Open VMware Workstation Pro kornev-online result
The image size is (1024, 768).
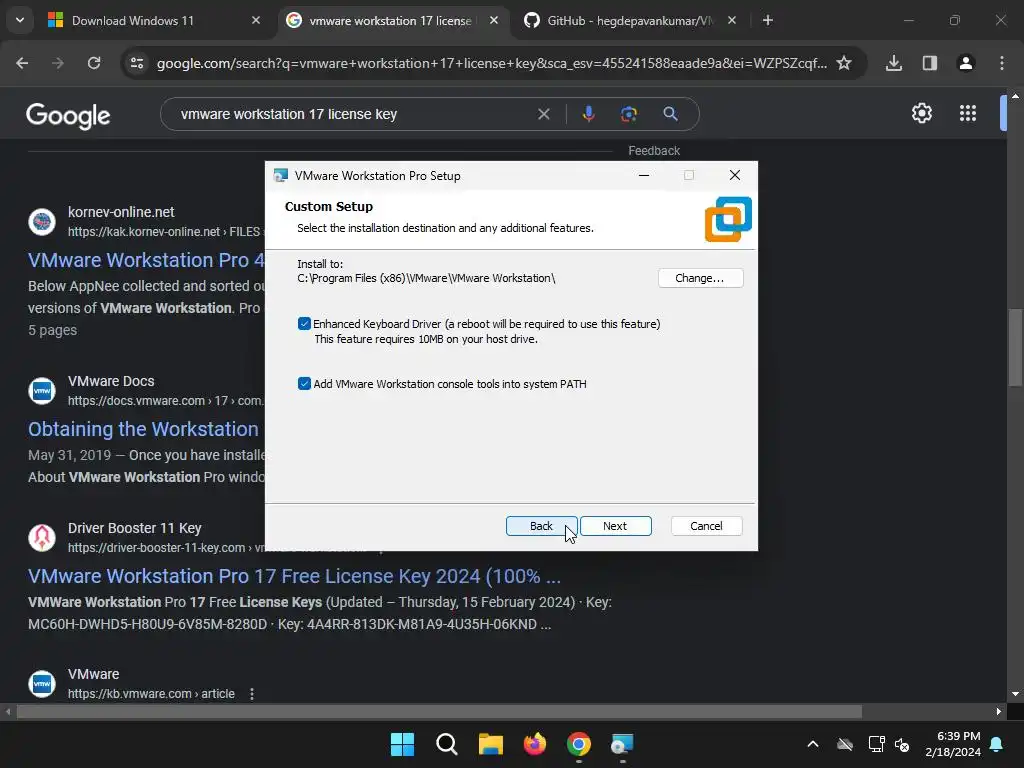coord(146,260)
